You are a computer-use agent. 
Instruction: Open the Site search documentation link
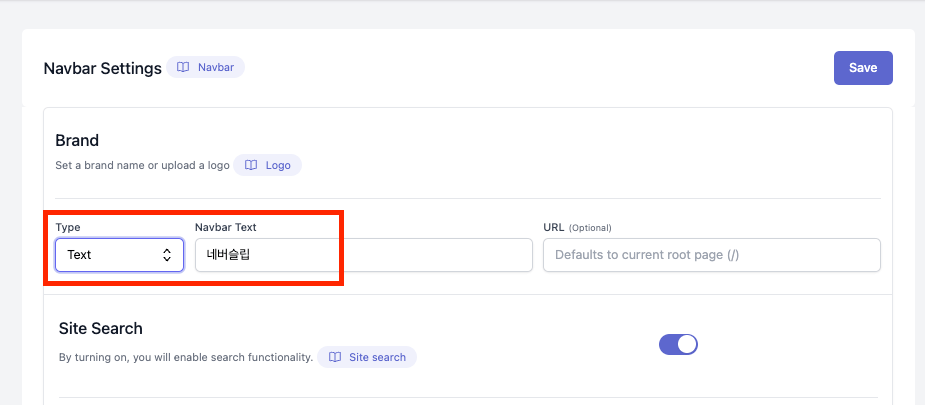pos(367,357)
